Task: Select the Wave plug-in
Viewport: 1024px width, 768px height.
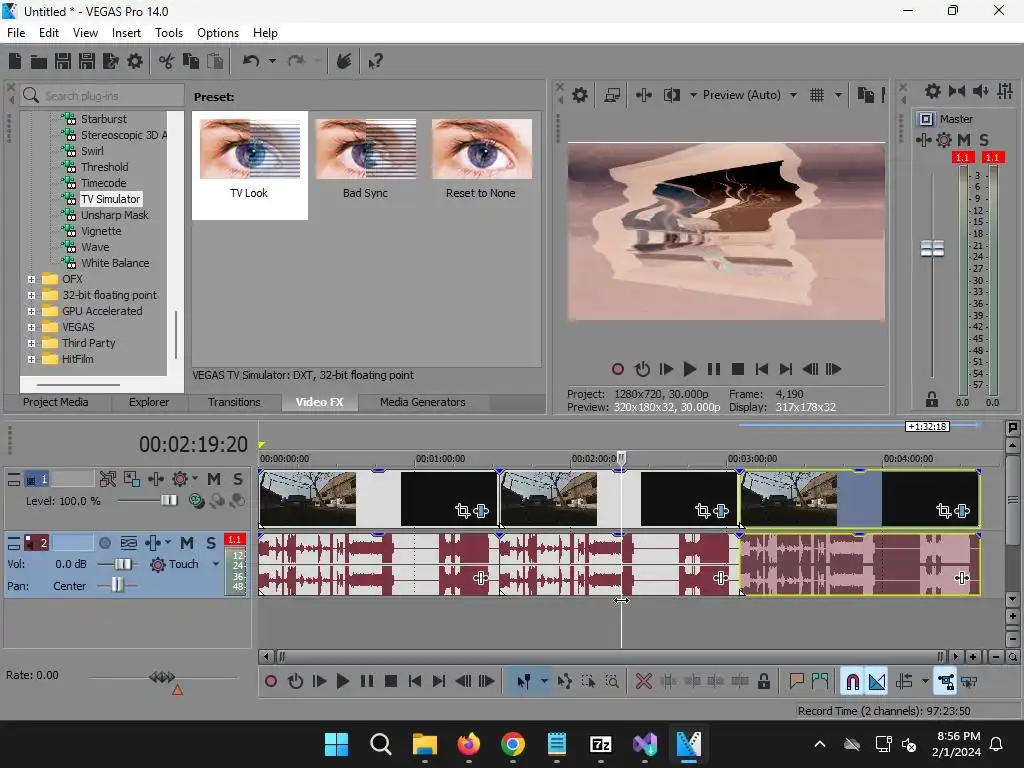Action: click(95, 248)
